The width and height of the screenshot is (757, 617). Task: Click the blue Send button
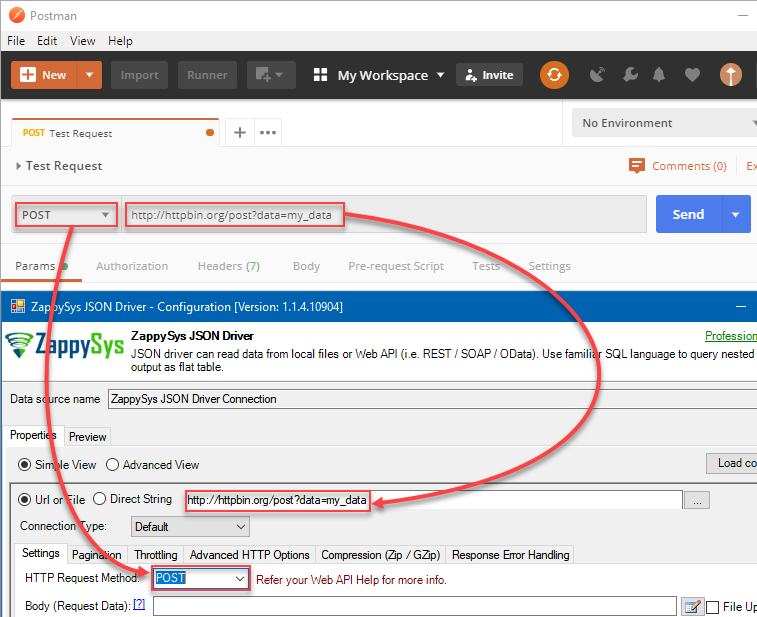tap(688, 214)
